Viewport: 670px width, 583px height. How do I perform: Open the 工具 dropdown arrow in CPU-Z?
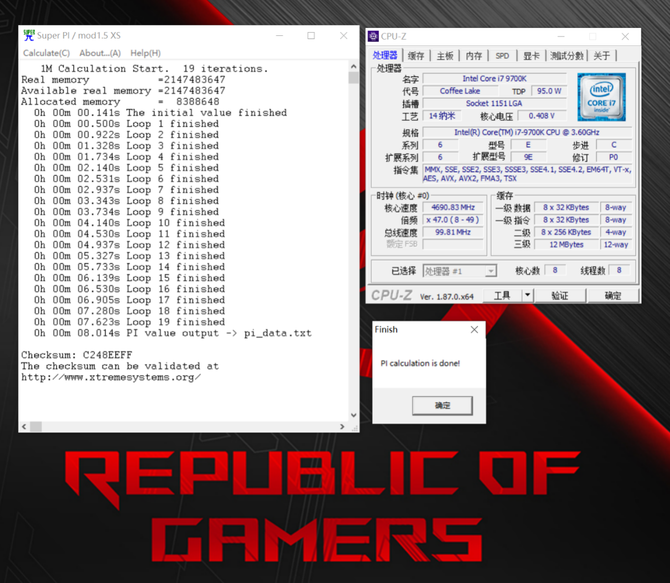click(527, 295)
